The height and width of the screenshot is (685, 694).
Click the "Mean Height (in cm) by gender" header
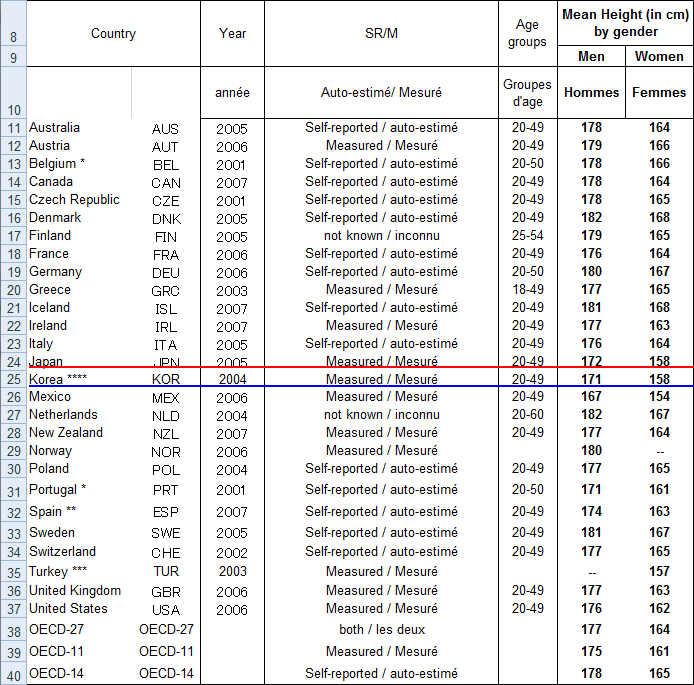[x=625, y=24]
